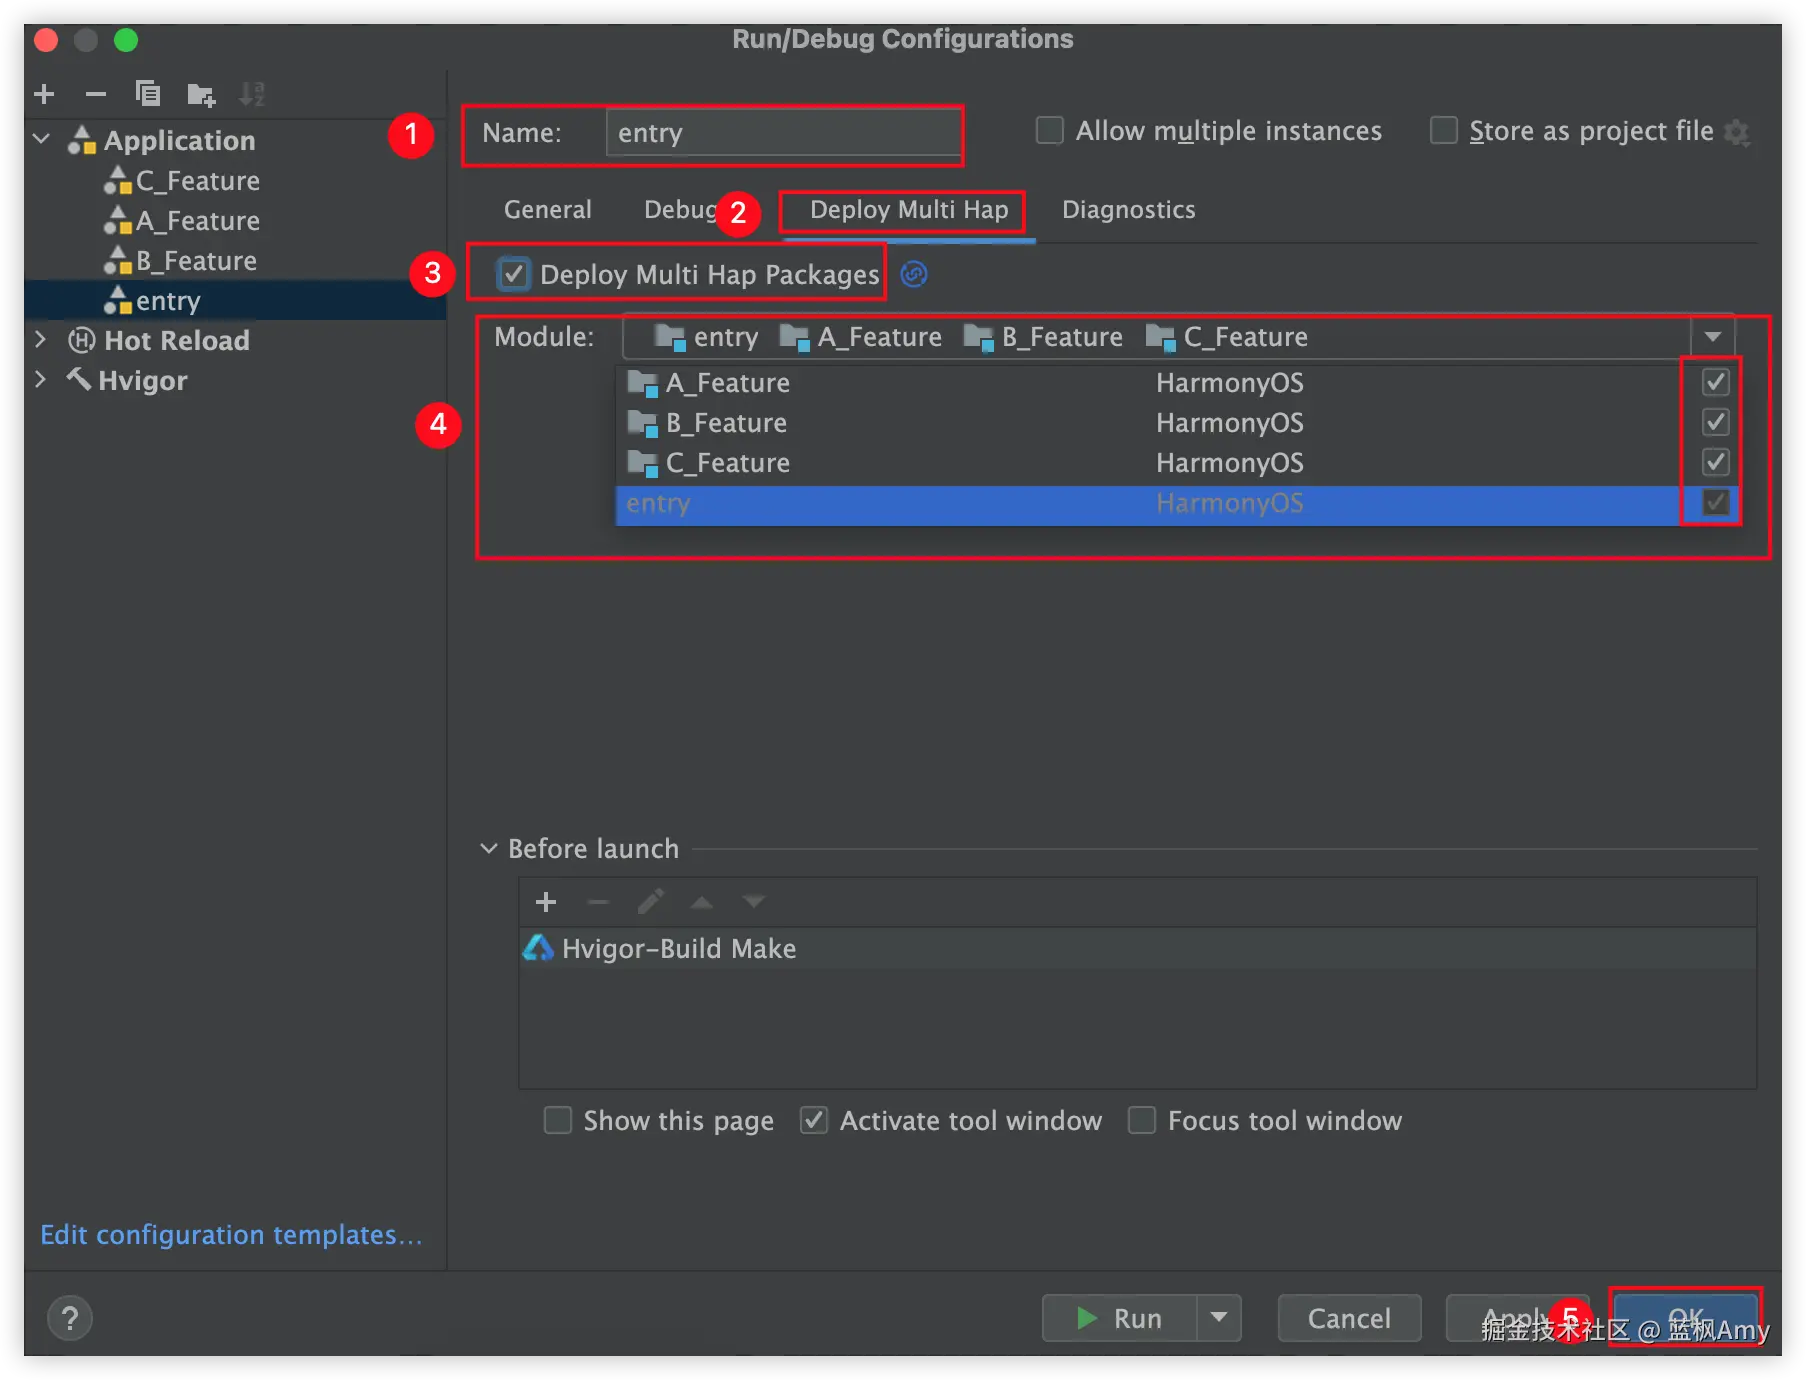Screen dimensions: 1806x1380
Task: Uncheck the C_Feature module checkbox
Action: (x=1716, y=462)
